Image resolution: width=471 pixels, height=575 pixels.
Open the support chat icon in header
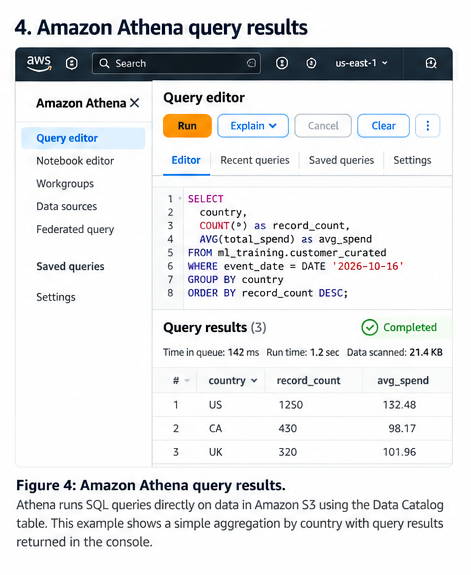[431, 63]
